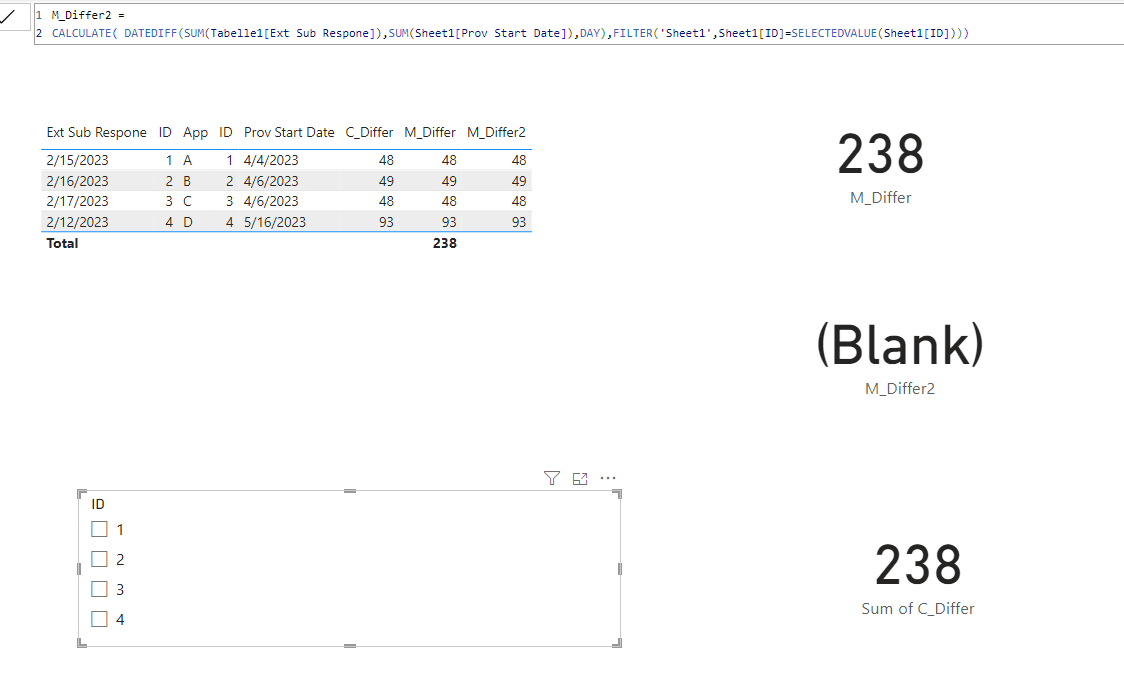Sort by the Ext Sub Respone column header
1124x700 pixels.
pos(96,133)
